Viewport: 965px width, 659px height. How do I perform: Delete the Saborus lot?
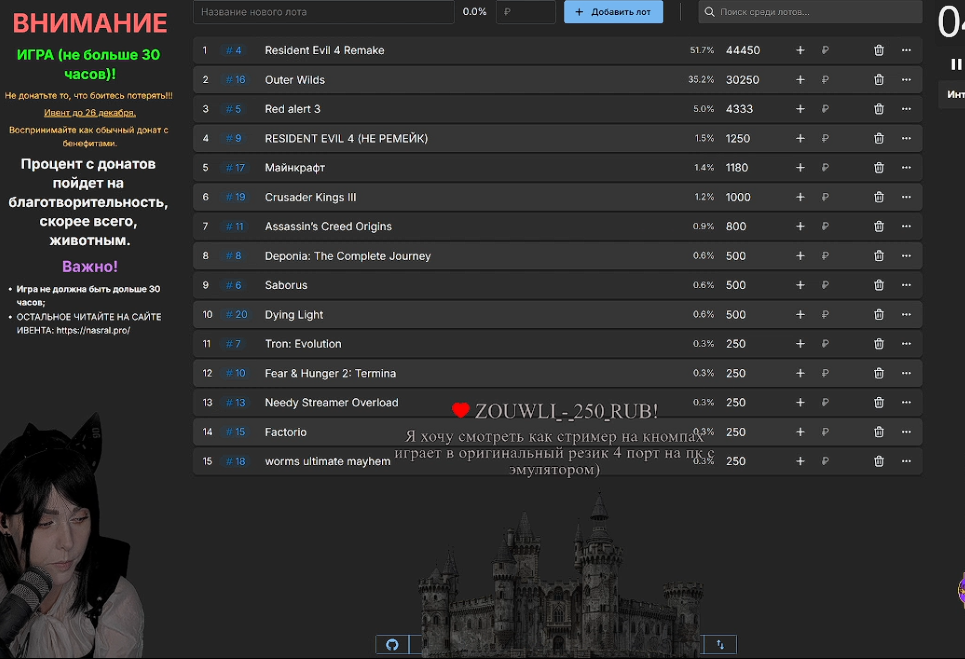pos(879,286)
